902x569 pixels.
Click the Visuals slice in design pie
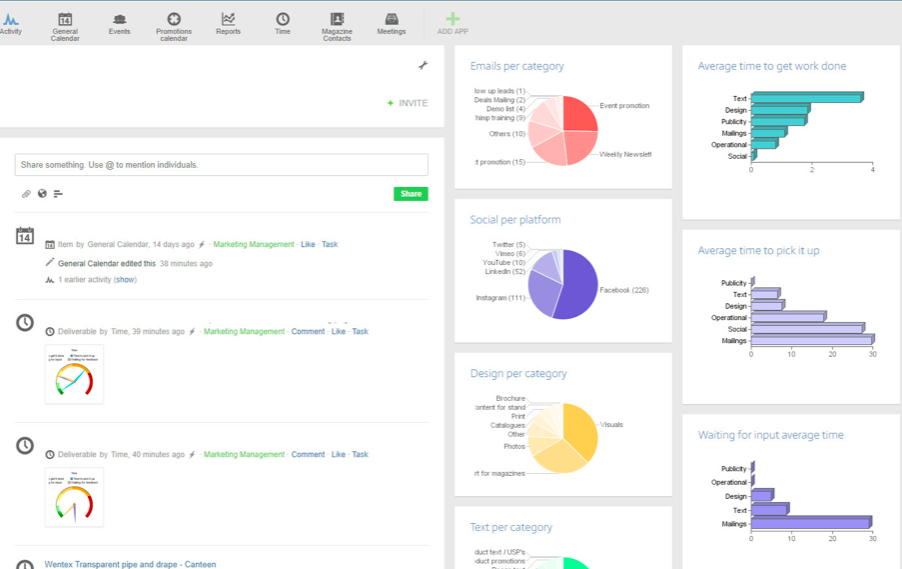580,429
